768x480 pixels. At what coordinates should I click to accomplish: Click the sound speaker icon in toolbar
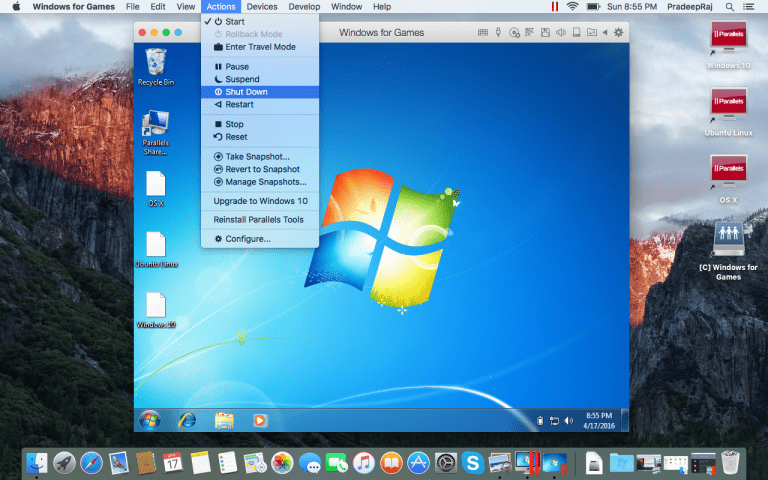[561, 32]
